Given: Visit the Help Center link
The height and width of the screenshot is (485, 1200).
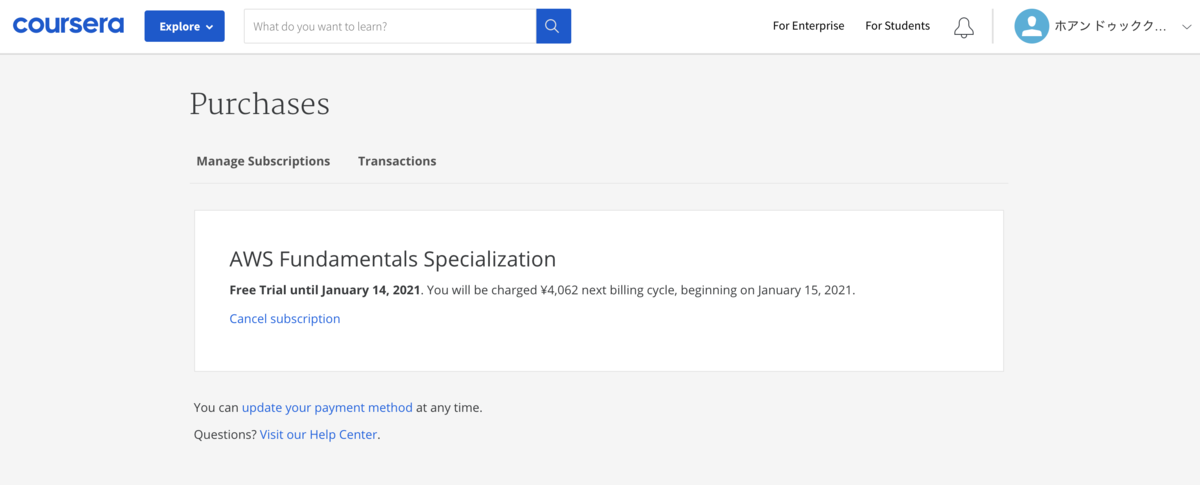Looking at the screenshot, I should click(319, 435).
